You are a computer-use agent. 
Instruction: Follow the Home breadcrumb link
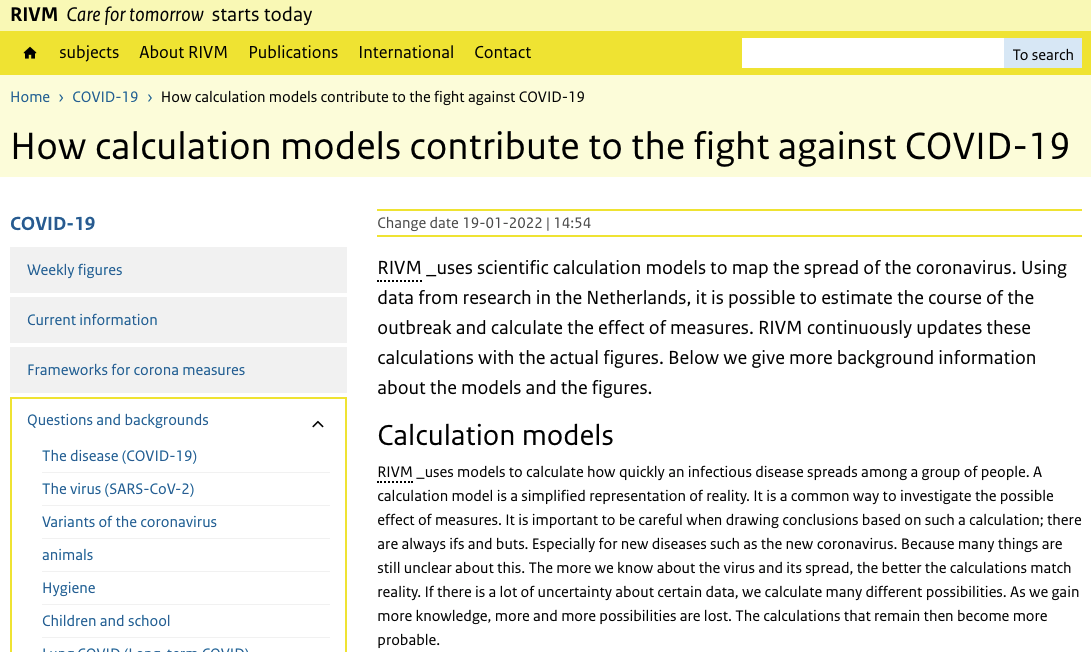[x=30, y=97]
